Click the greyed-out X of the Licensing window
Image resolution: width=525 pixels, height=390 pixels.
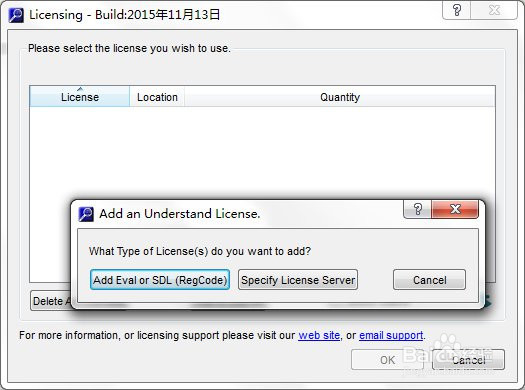point(494,10)
